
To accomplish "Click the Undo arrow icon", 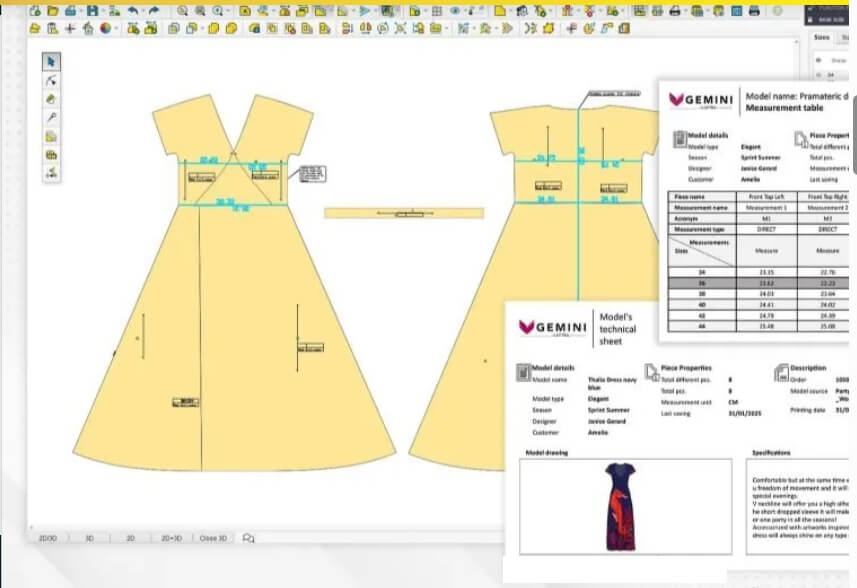I will pos(133,11).
